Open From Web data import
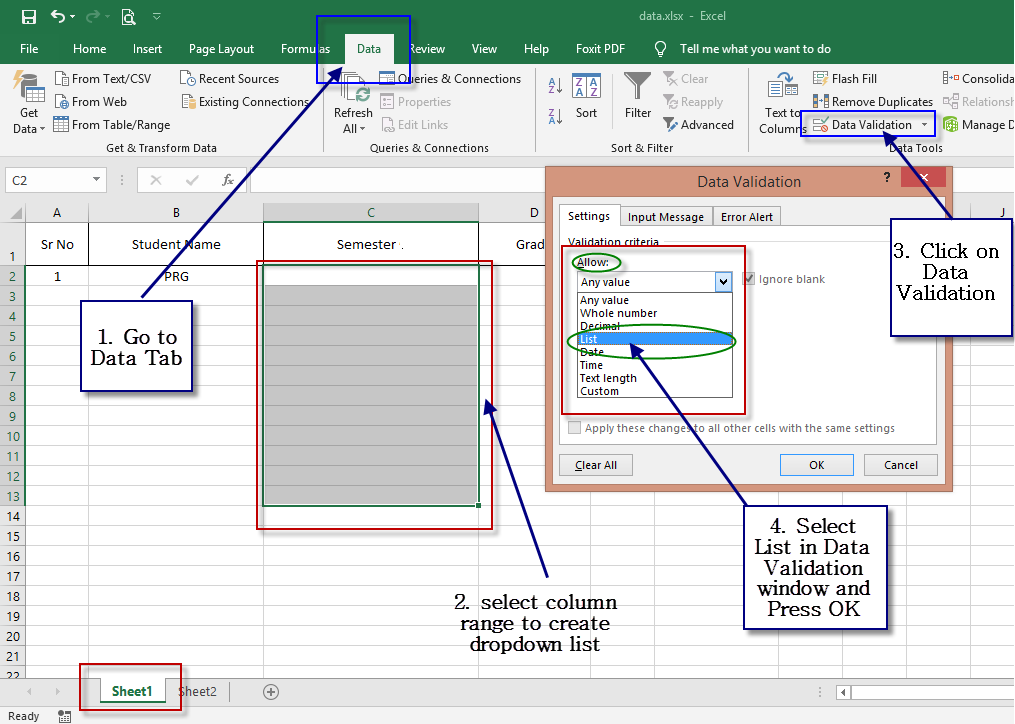 click(93, 101)
